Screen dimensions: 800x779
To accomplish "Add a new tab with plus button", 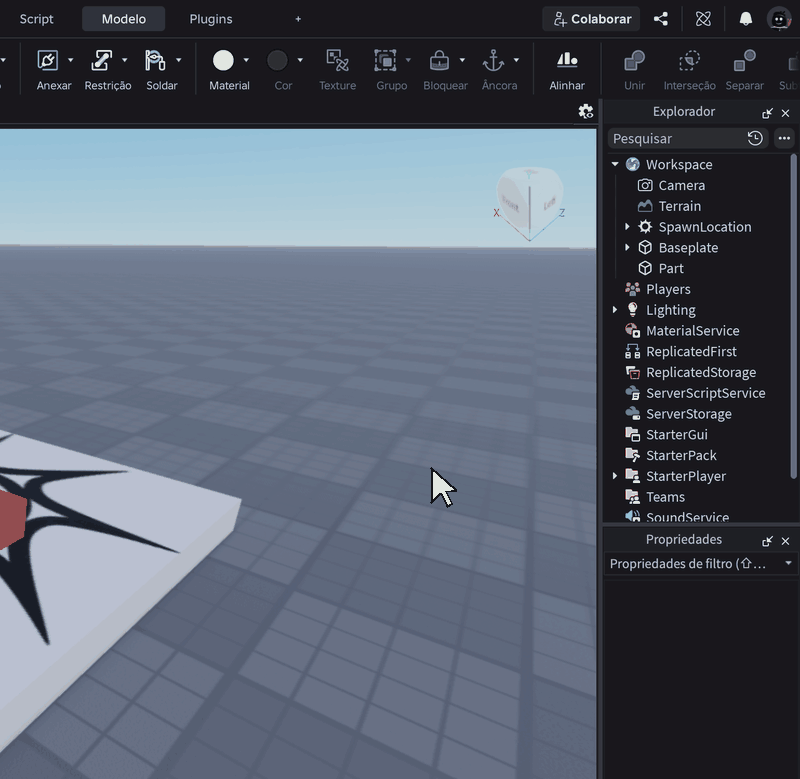I will [298, 19].
